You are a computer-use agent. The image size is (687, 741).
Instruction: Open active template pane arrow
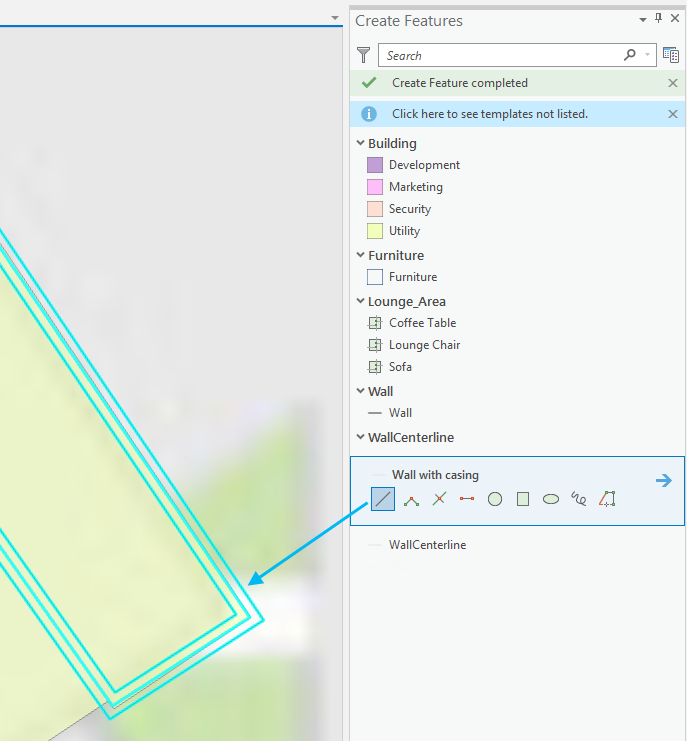[x=664, y=481]
